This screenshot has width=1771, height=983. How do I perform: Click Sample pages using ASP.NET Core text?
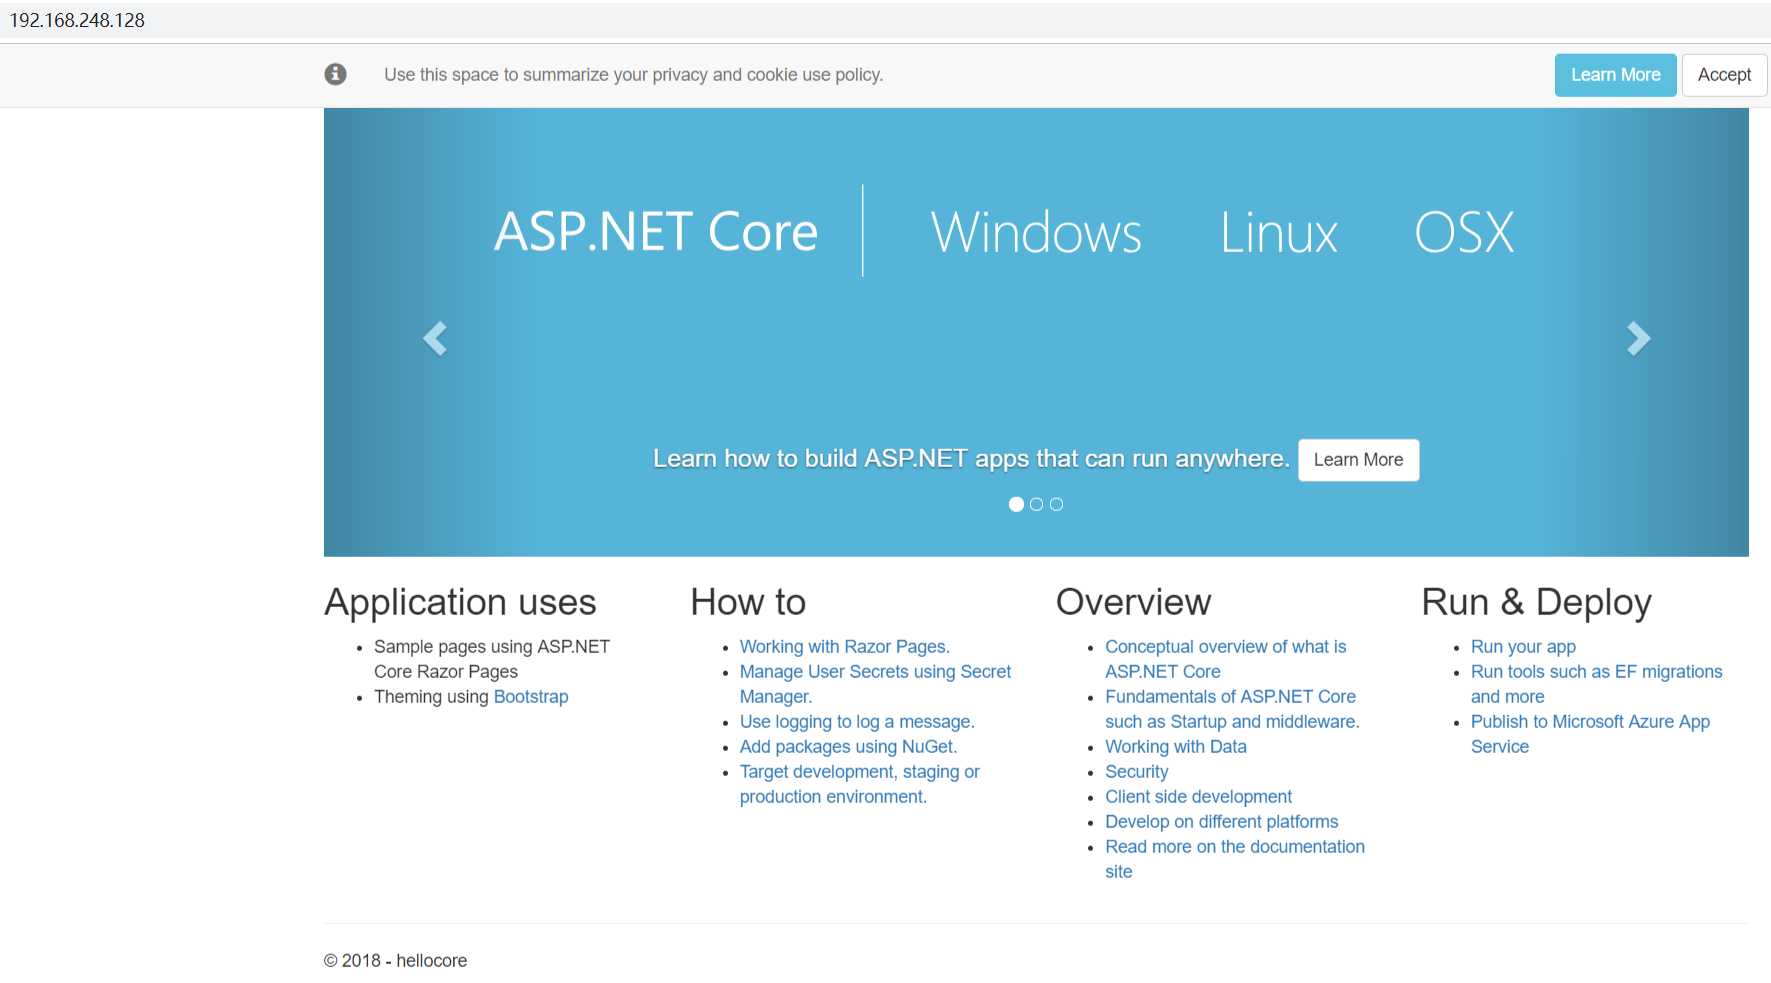pyautogui.click(x=491, y=659)
